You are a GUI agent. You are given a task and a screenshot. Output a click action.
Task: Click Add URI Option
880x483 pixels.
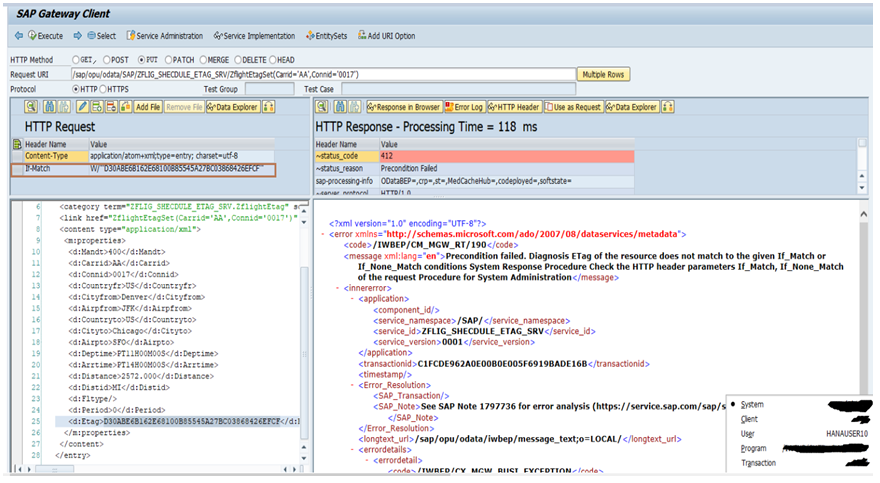387,36
